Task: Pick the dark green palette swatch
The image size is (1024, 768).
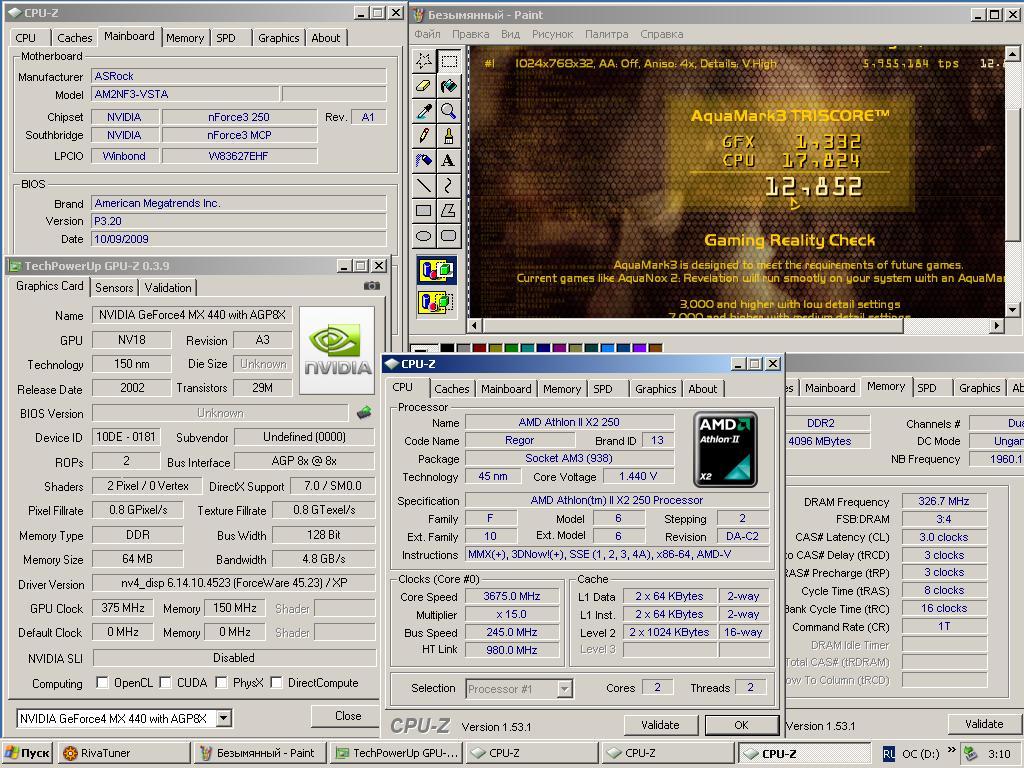Action: click(511, 348)
